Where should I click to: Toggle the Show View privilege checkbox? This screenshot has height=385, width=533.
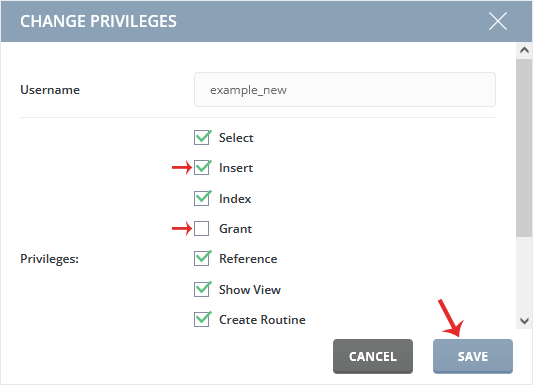(x=202, y=289)
